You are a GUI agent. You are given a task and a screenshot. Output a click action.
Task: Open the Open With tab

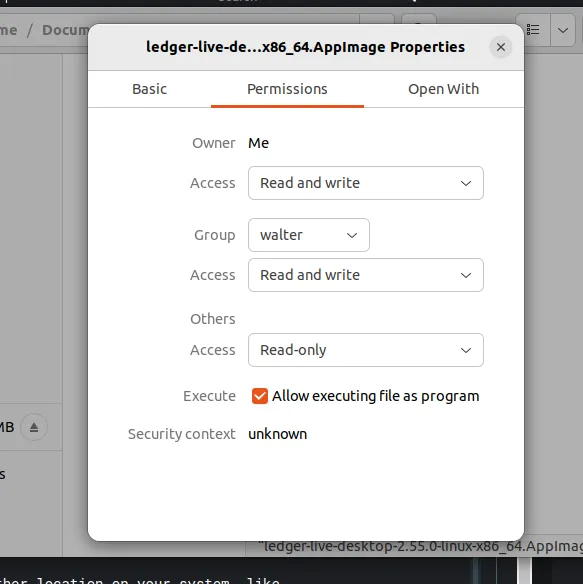coord(443,89)
